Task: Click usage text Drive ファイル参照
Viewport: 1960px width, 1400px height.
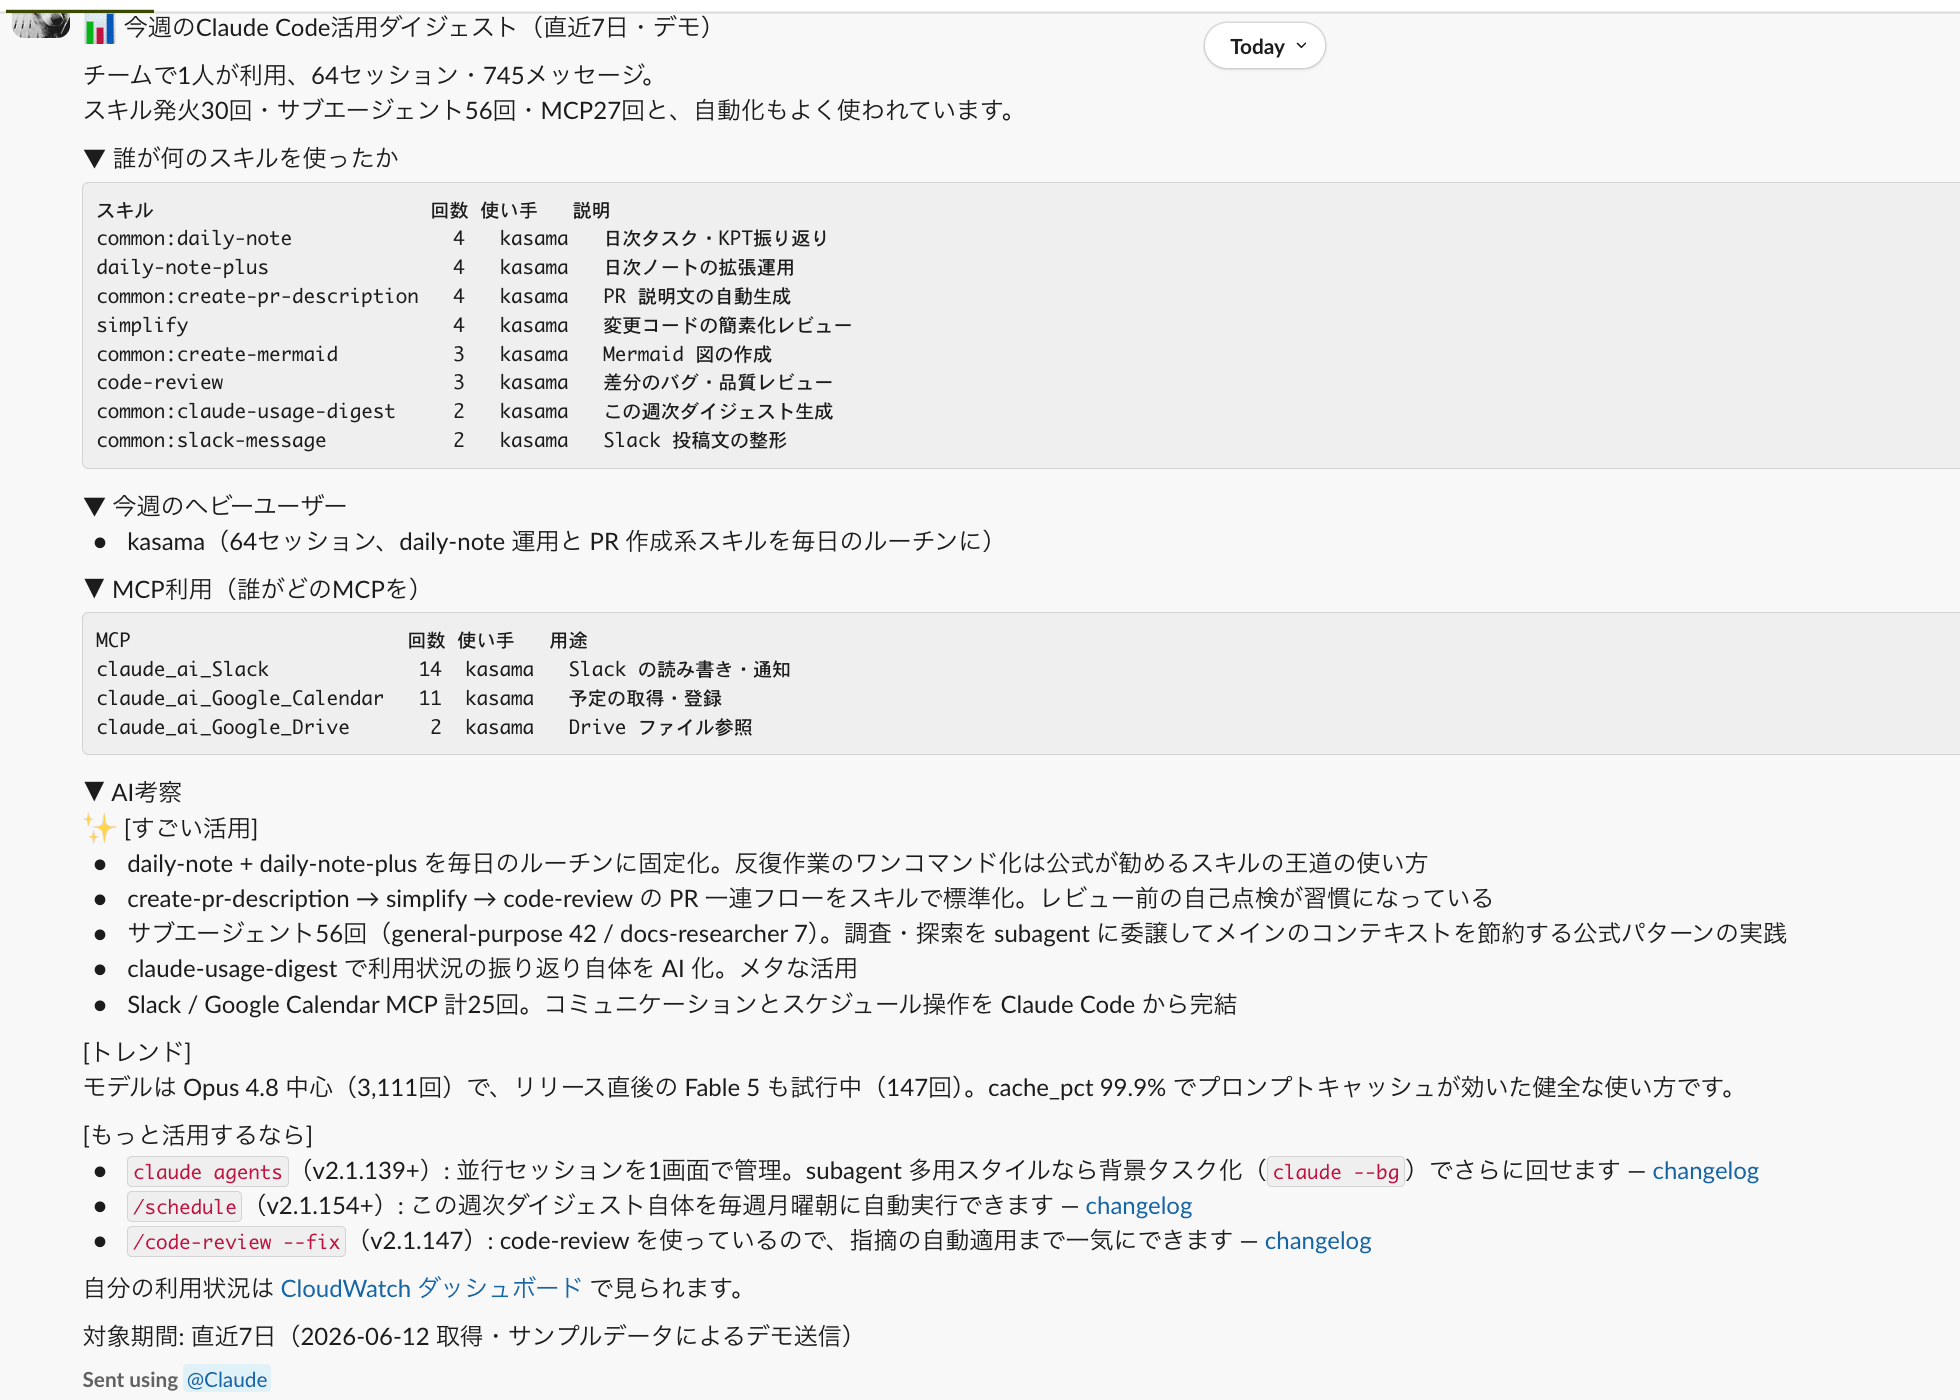Action: [660, 727]
